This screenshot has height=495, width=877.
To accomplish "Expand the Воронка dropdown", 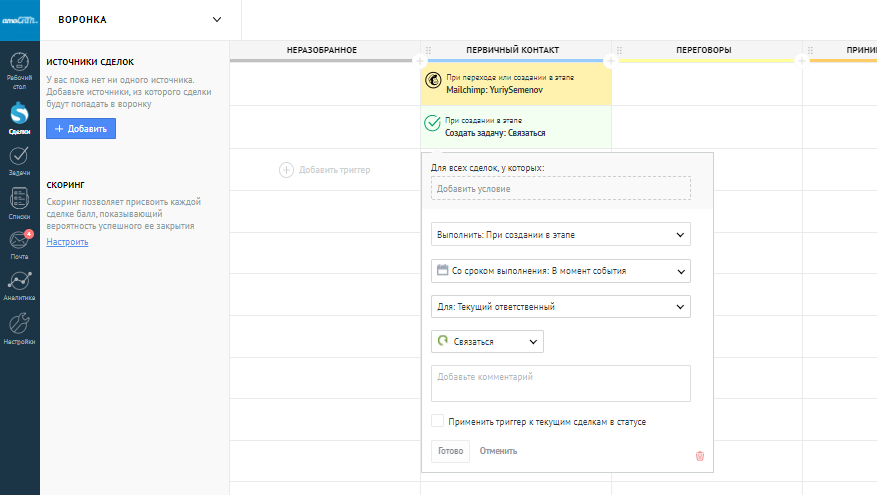I will [x=218, y=19].
